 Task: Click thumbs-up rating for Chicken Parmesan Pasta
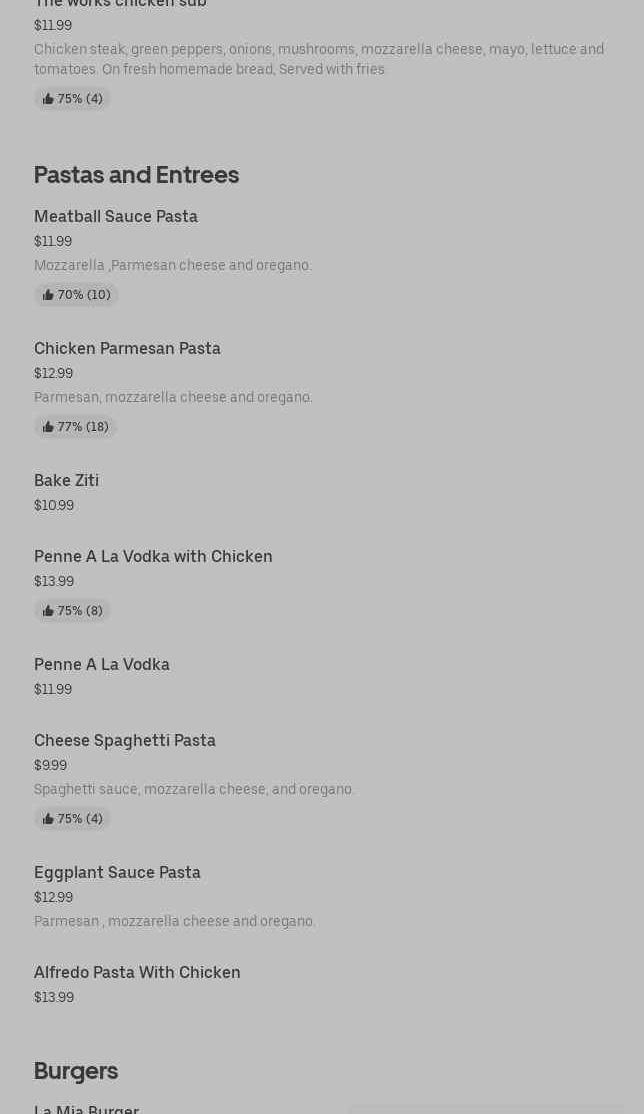[x=75, y=427]
